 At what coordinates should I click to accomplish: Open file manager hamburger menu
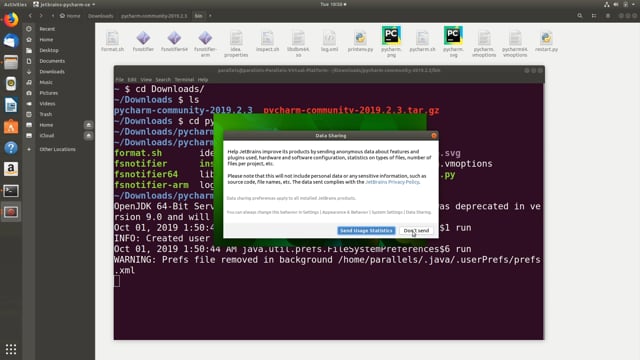coord(608,16)
